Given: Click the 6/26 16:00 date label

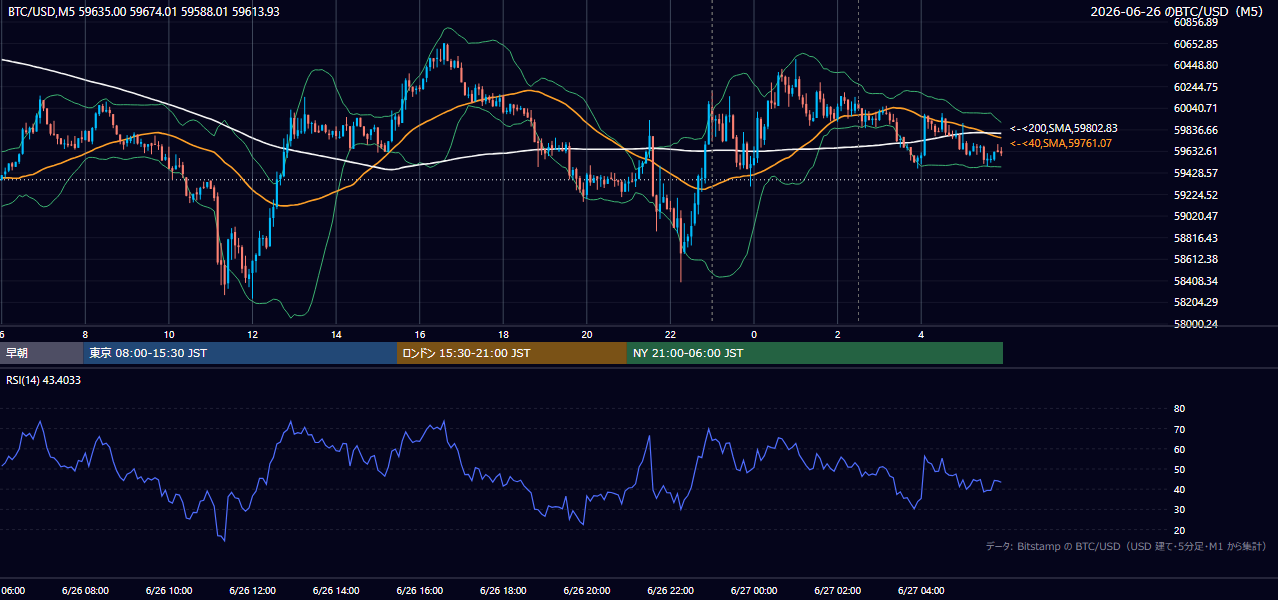Looking at the screenshot, I should tap(420, 591).
